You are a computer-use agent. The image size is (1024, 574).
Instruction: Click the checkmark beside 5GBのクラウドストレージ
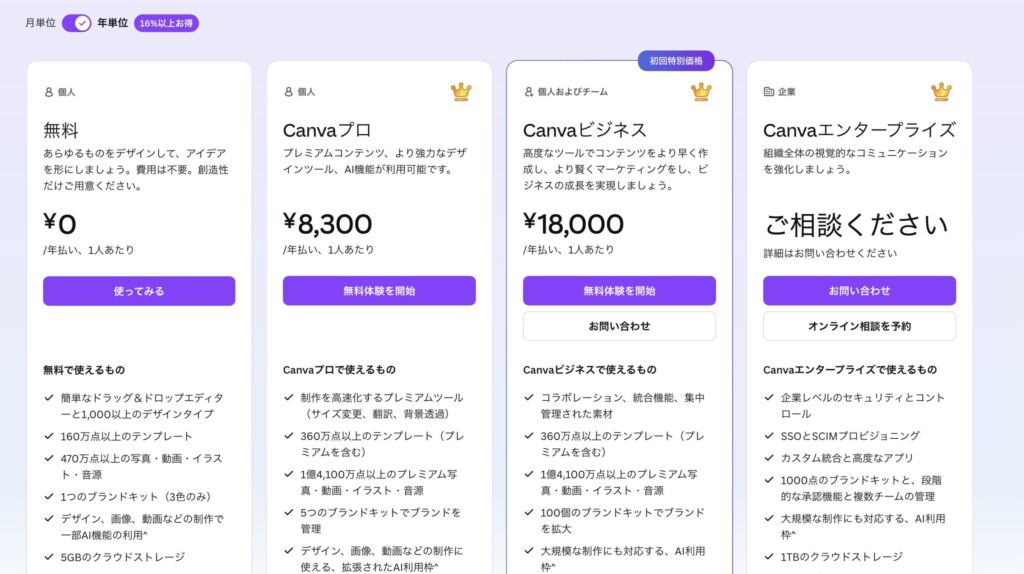click(49, 557)
